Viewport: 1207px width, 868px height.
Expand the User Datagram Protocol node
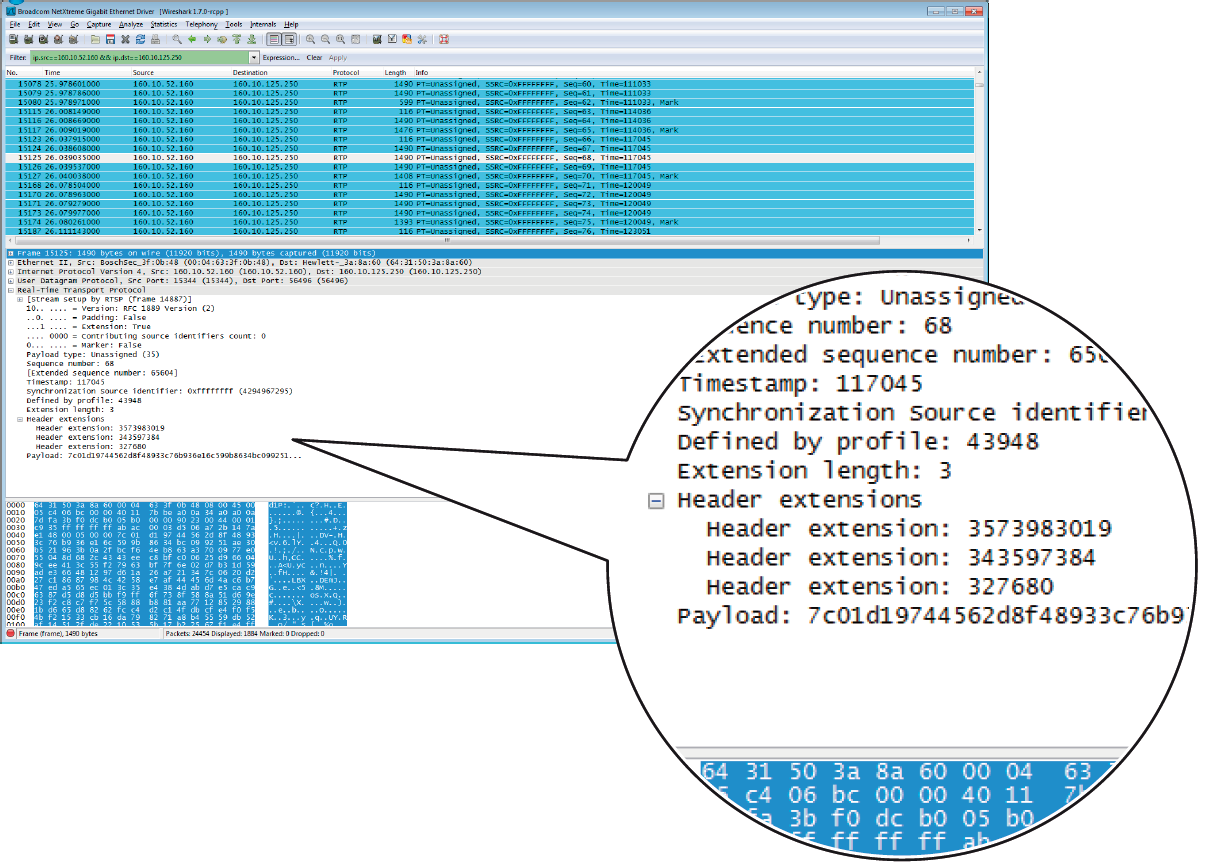point(10,281)
